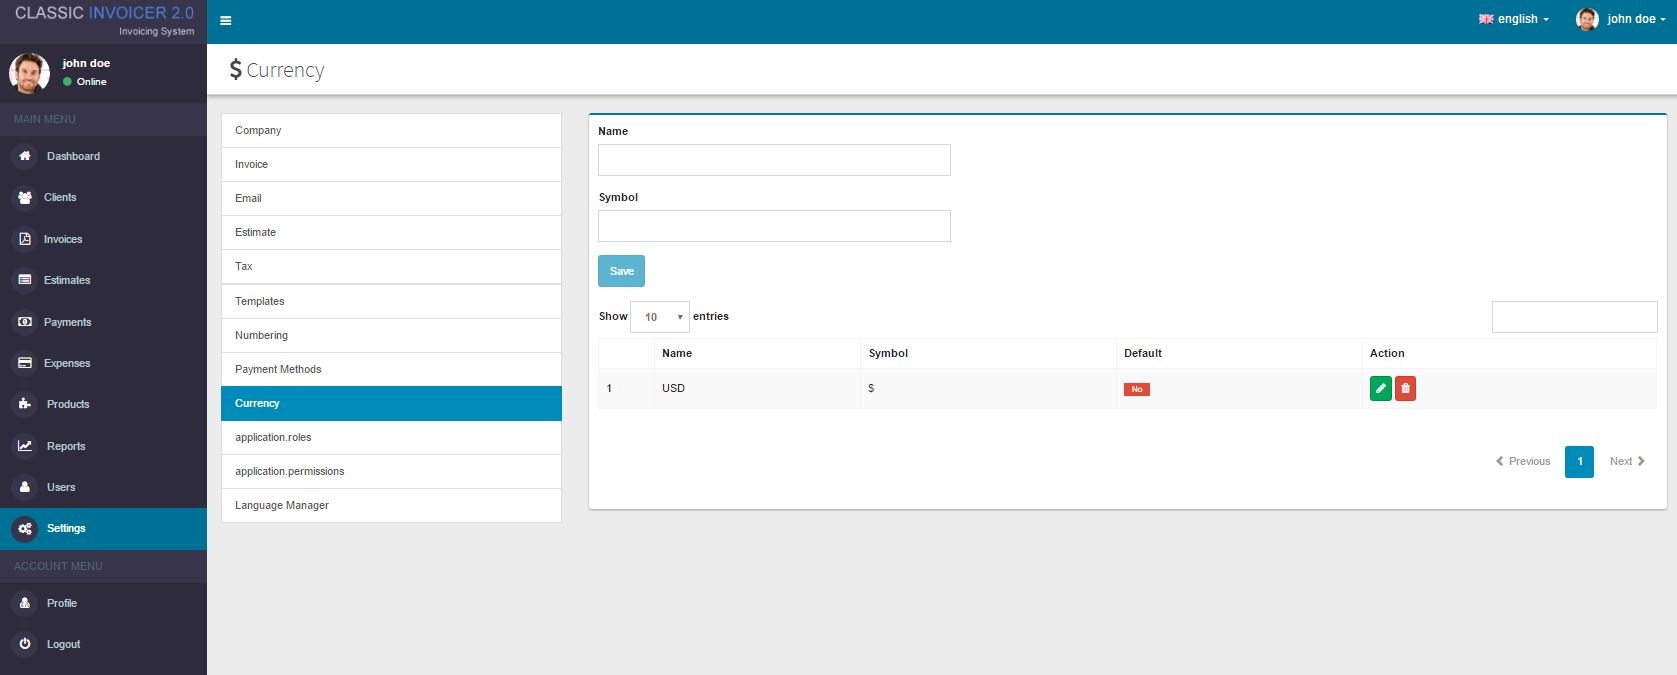Screen dimensions: 1677x675
Task: Go to Invoices via its document icon
Action: tap(25, 239)
